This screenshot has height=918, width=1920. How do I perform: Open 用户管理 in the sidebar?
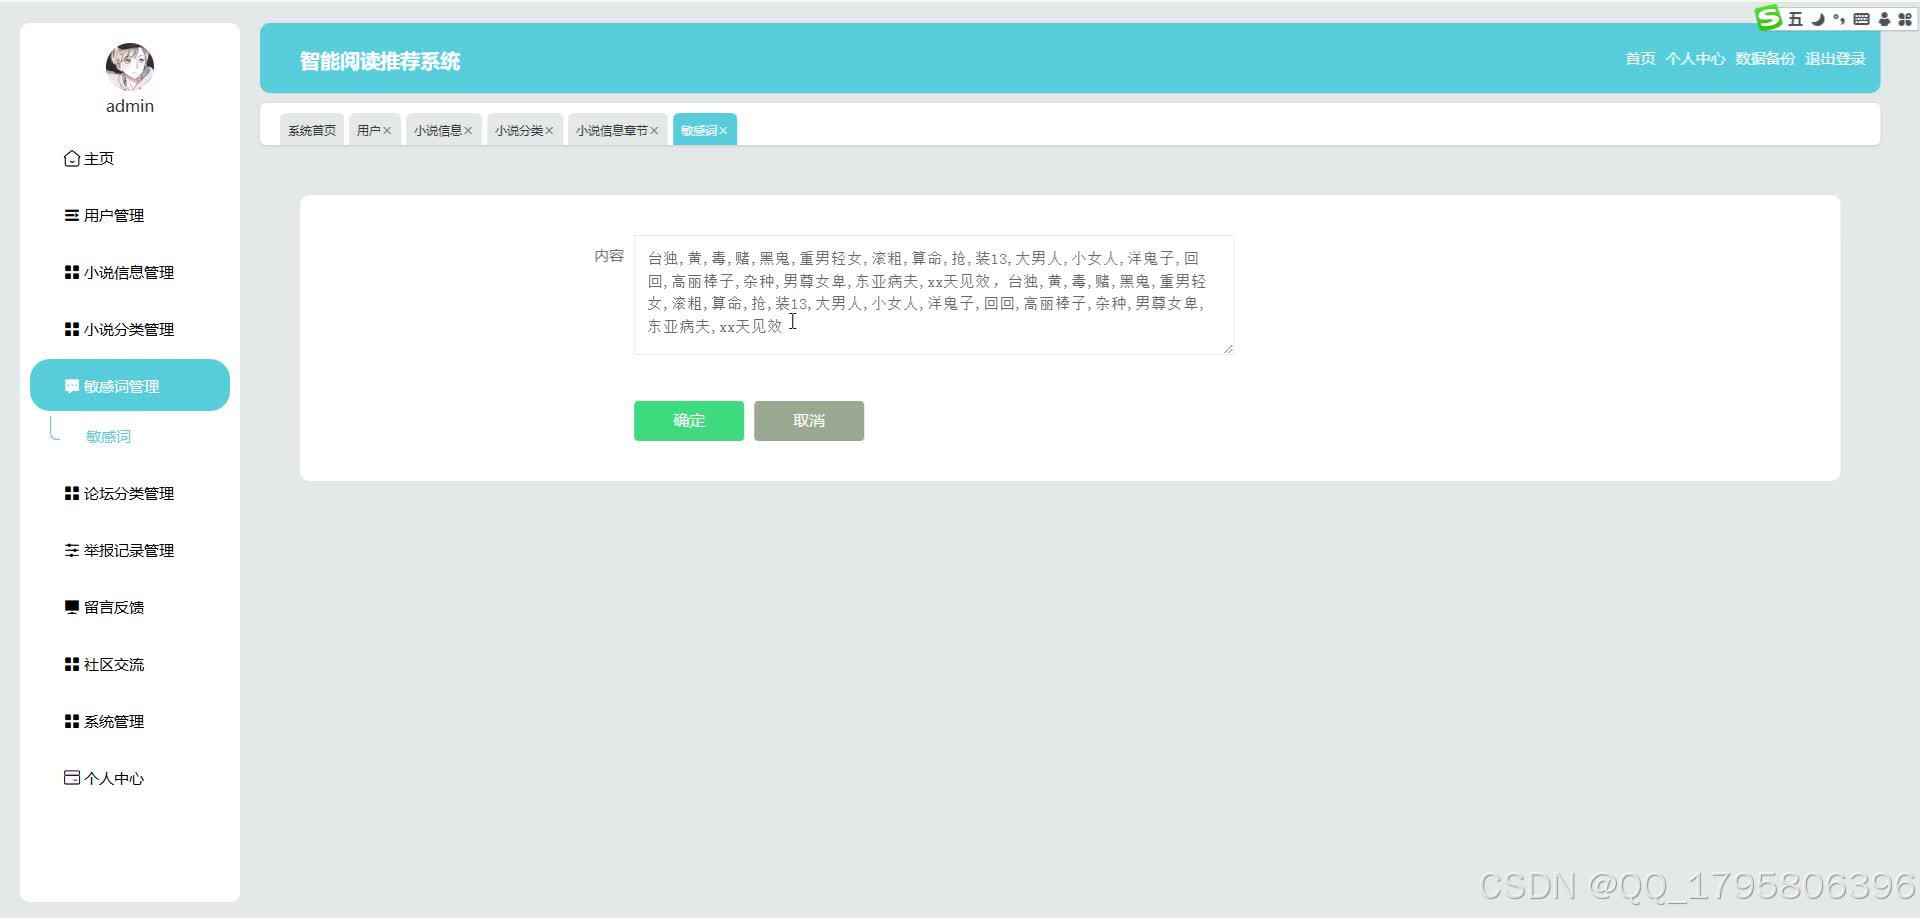[x=130, y=215]
